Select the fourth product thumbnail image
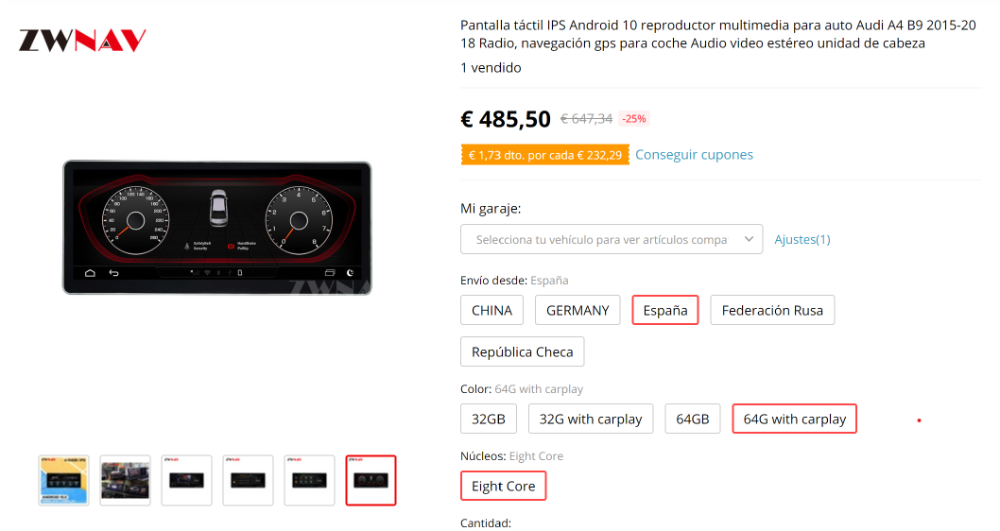Screen dimensions: 1000x531 (248, 480)
